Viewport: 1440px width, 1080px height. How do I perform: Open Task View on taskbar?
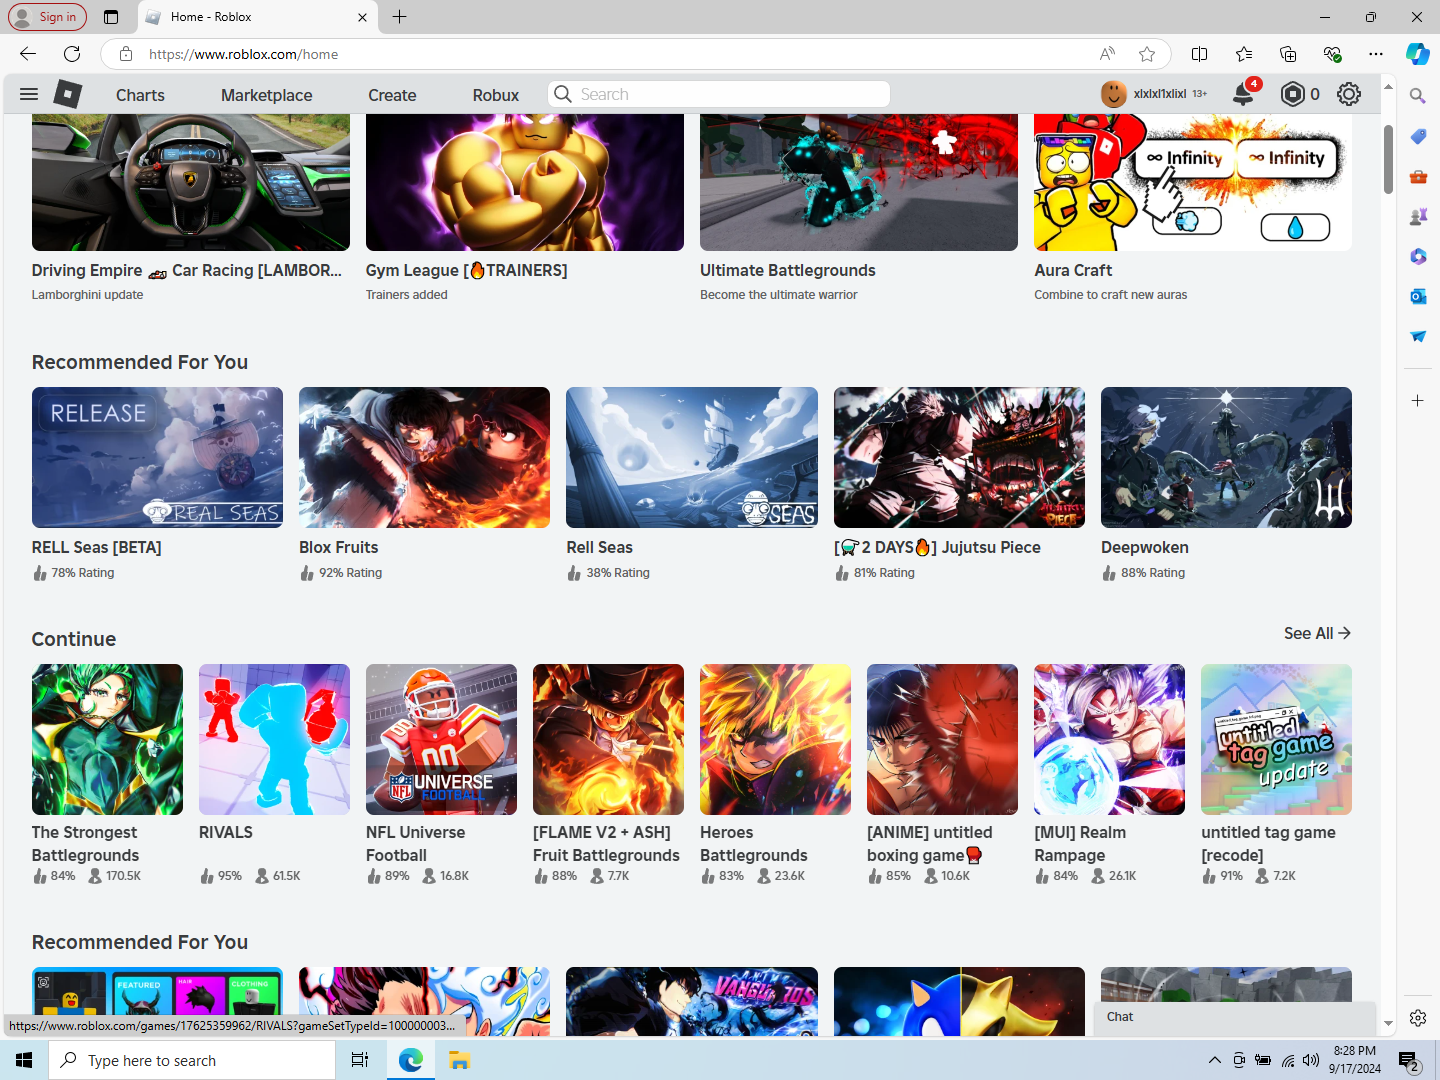(x=360, y=1060)
